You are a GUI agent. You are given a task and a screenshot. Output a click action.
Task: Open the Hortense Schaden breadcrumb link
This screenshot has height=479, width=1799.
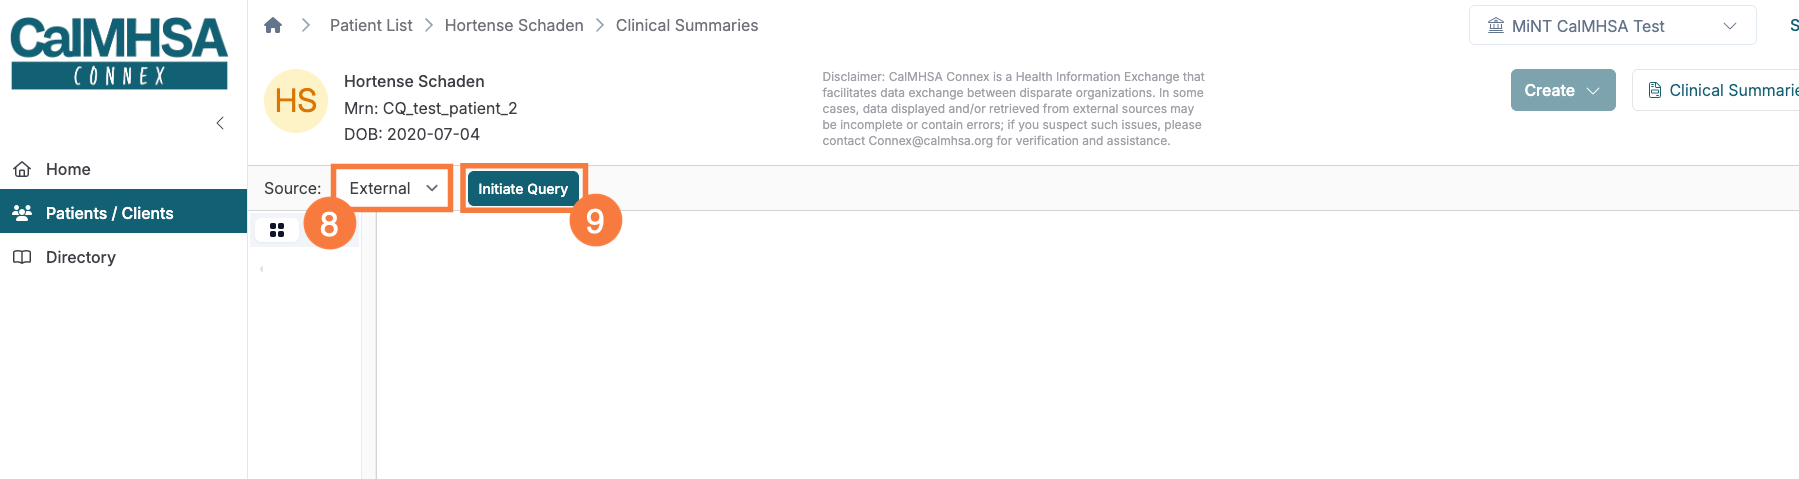tap(514, 25)
